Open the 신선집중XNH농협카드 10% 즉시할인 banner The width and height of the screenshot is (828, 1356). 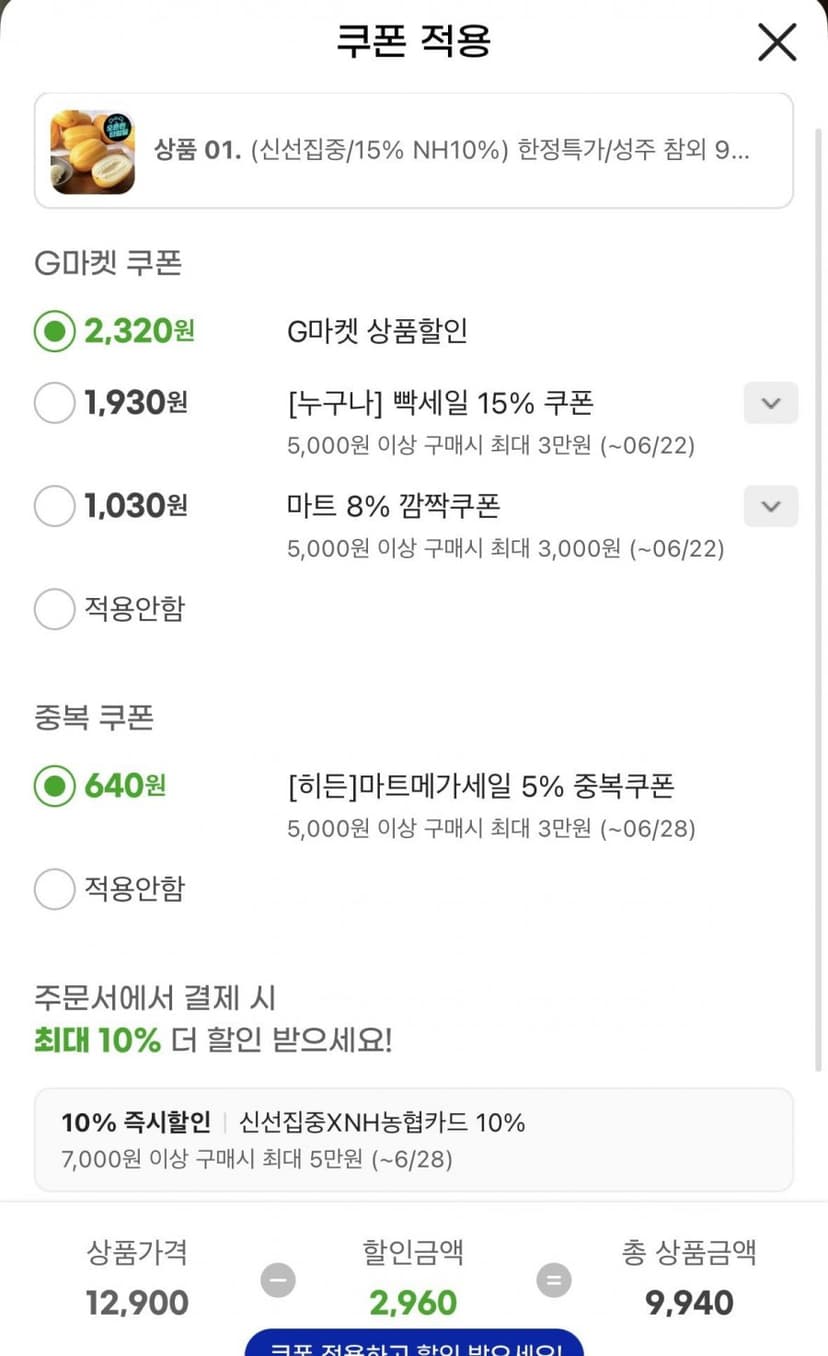[x=414, y=1139]
